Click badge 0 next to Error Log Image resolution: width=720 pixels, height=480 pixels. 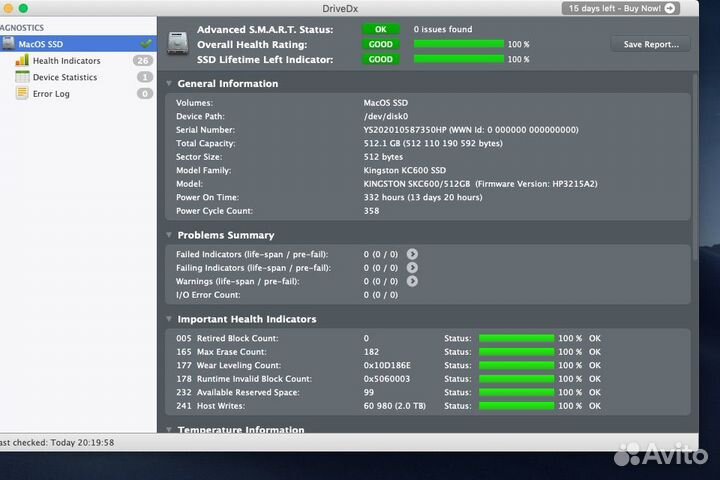[x=145, y=93]
